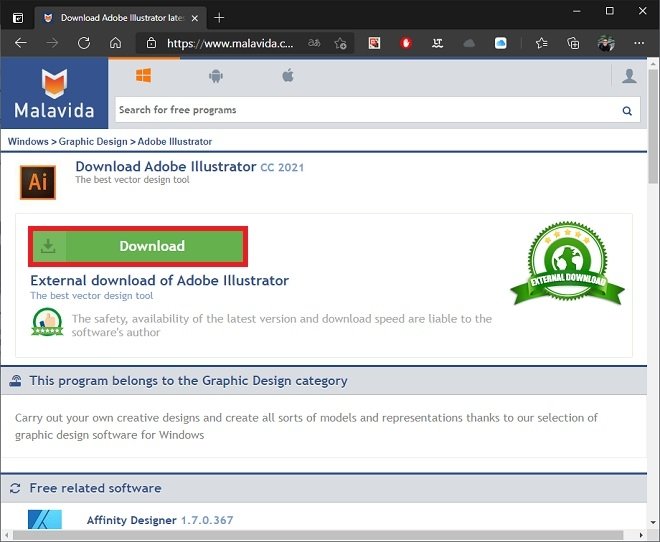Open the Windows breadcrumb link

(28, 141)
